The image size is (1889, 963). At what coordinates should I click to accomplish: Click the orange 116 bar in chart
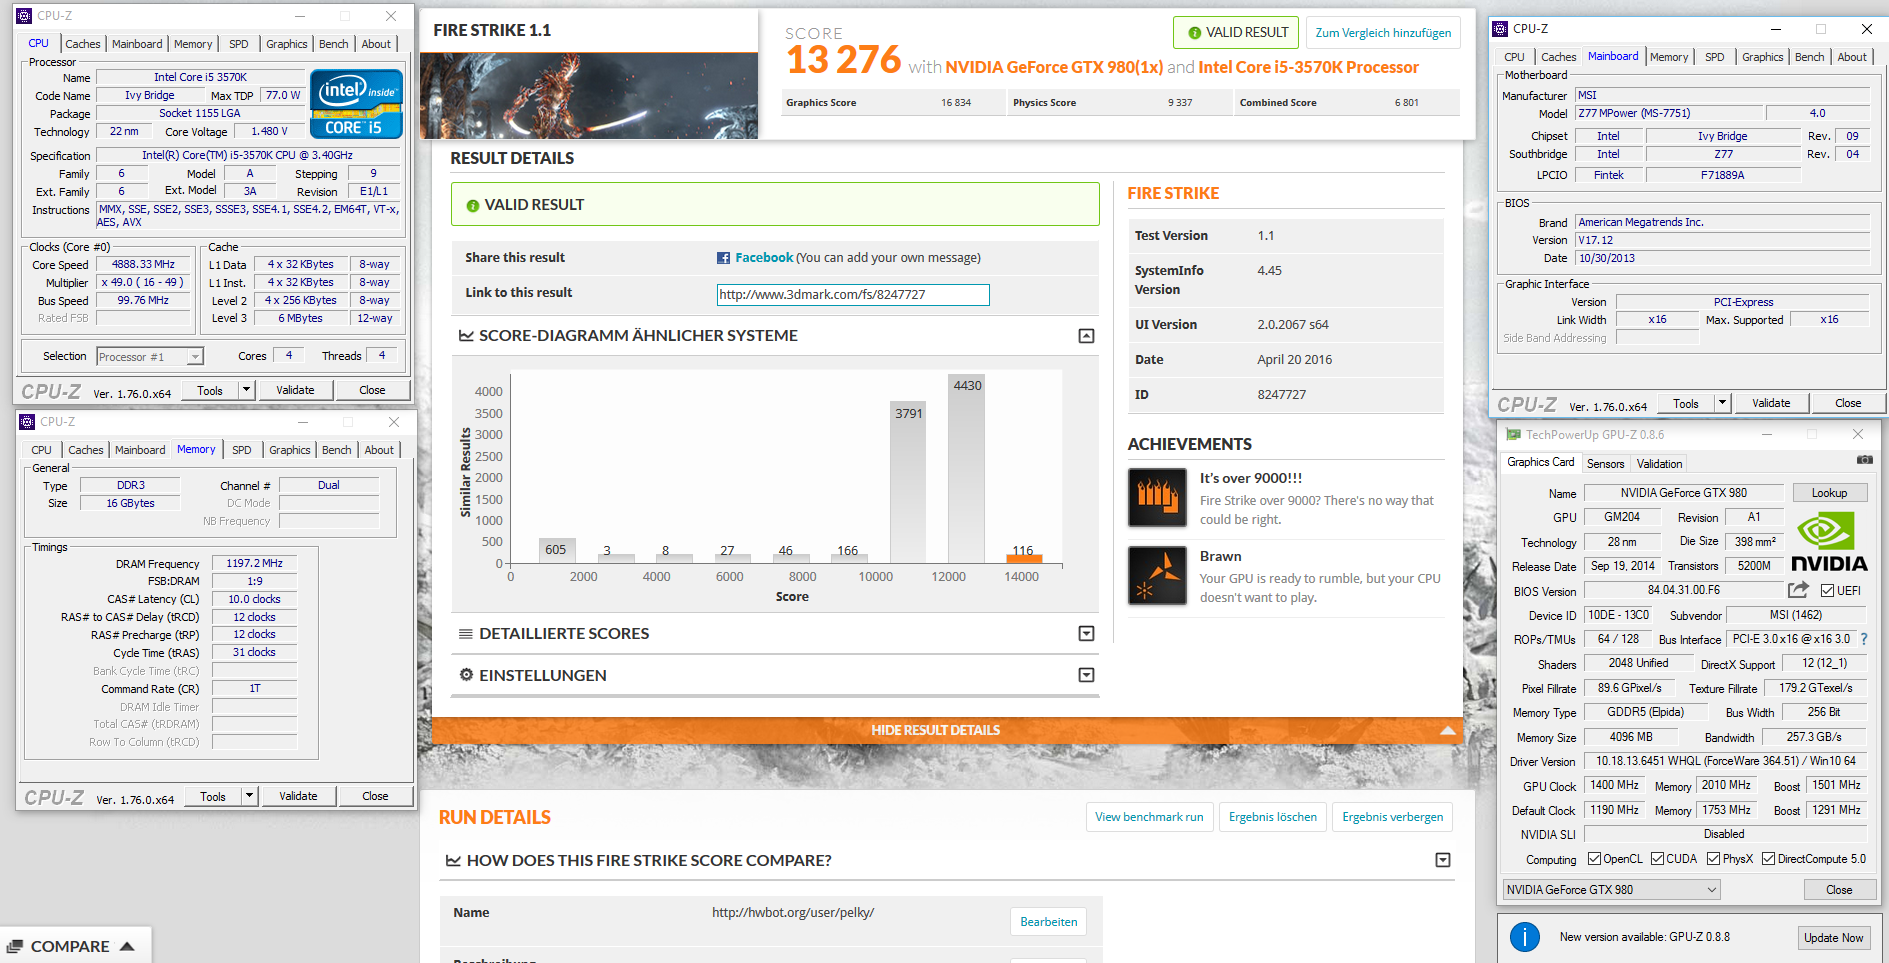(x=1023, y=559)
